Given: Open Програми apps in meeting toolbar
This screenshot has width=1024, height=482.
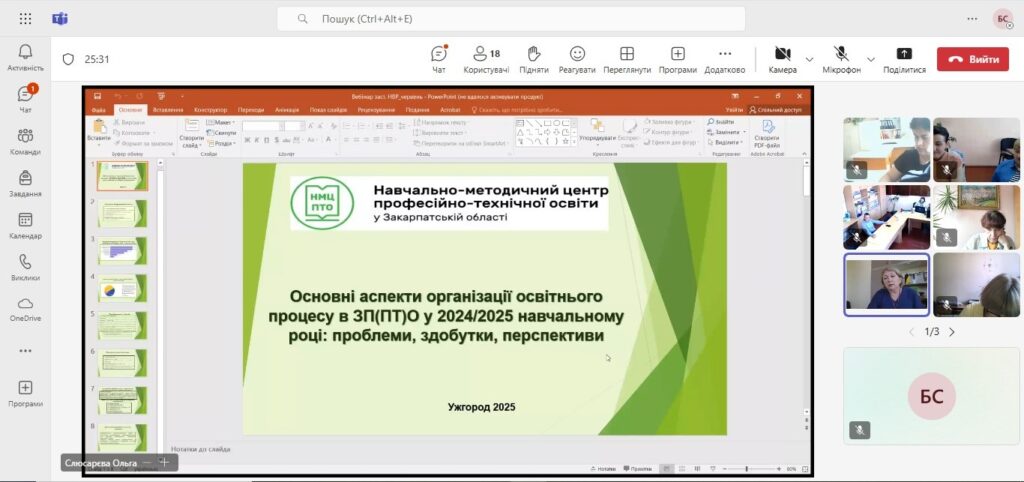Looking at the screenshot, I should coord(678,58).
